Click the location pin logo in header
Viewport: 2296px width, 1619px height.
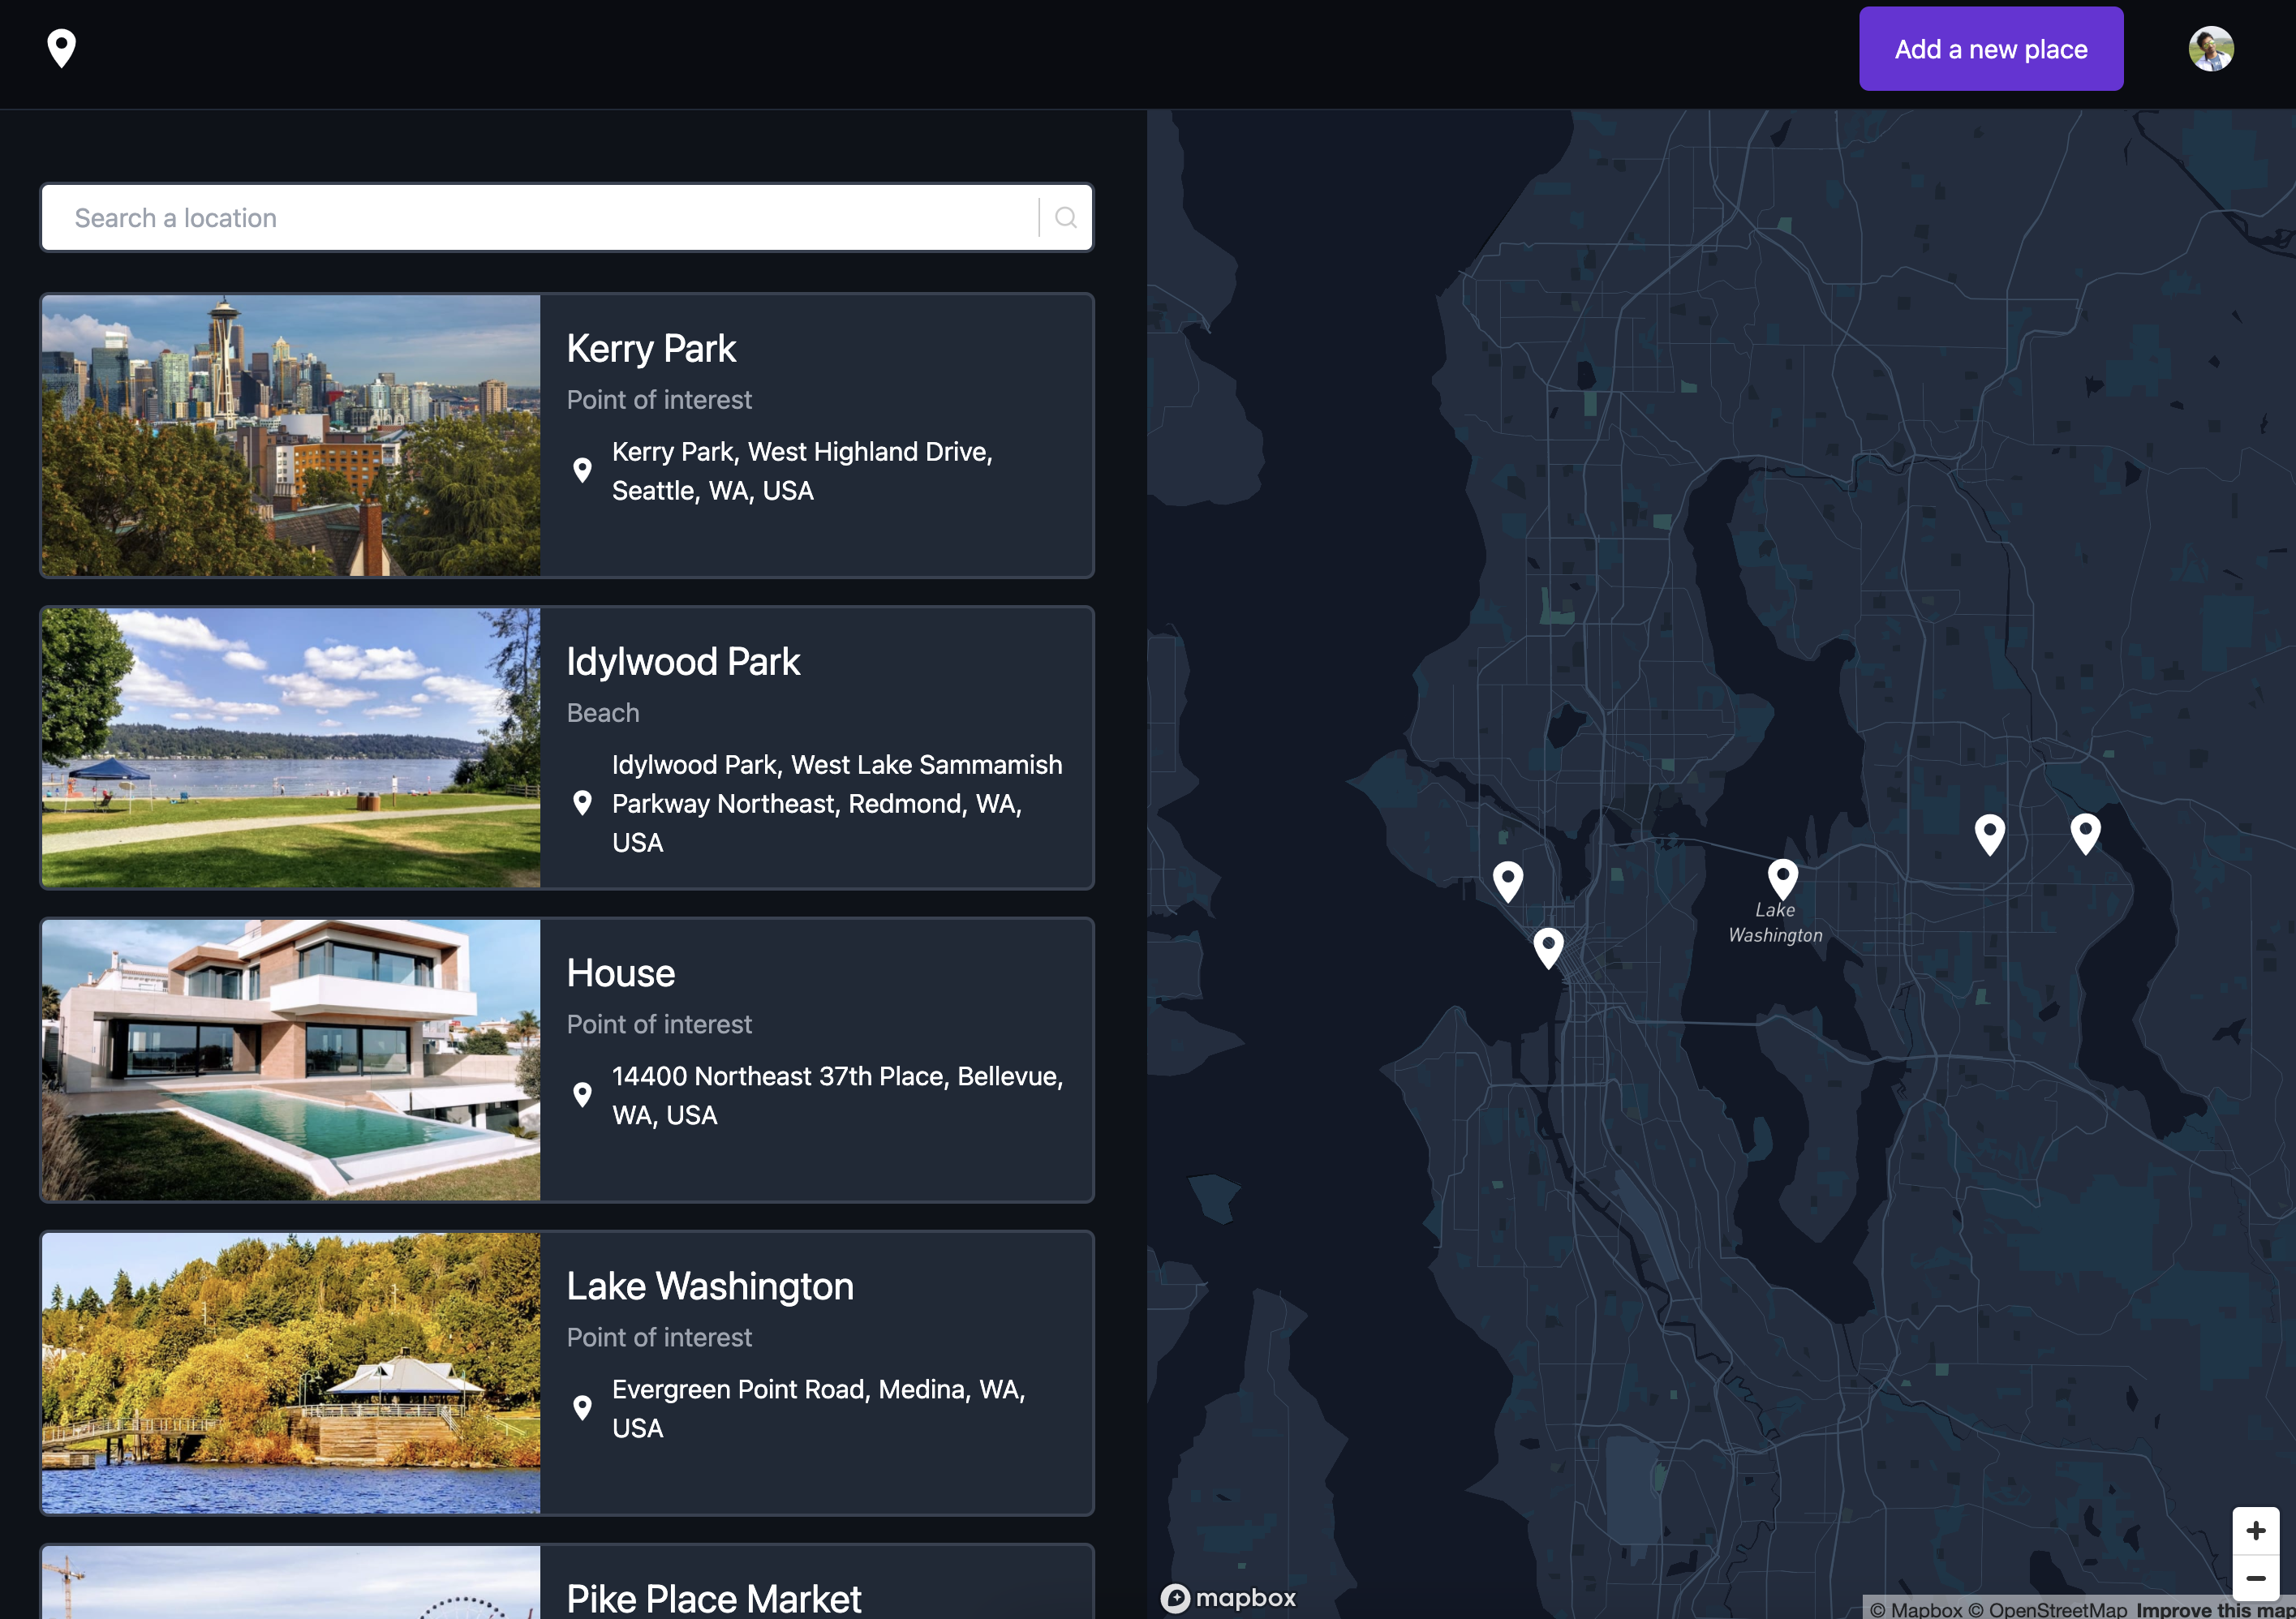(61, 48)
